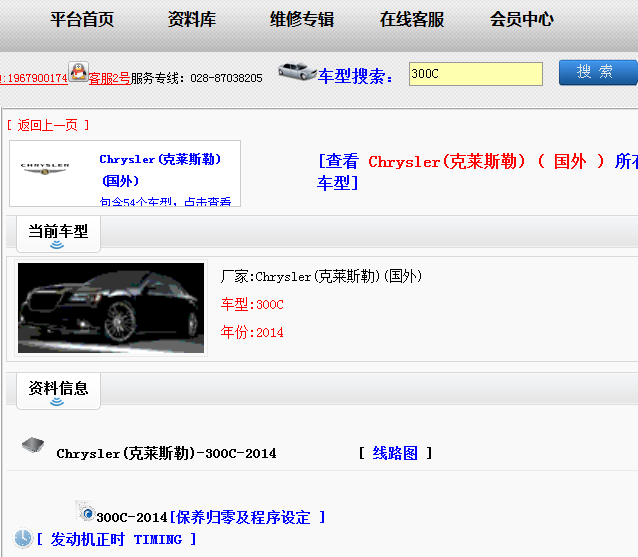
Task: Click the QQ number 1967900174 link
Action: tap(34, 78)
